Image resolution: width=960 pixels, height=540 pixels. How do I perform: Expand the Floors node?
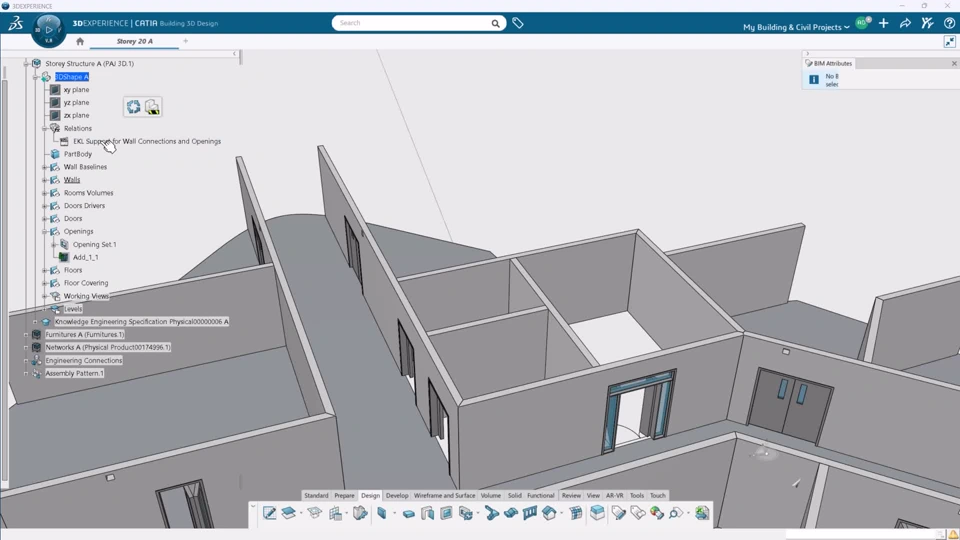[x=45, y=270]
